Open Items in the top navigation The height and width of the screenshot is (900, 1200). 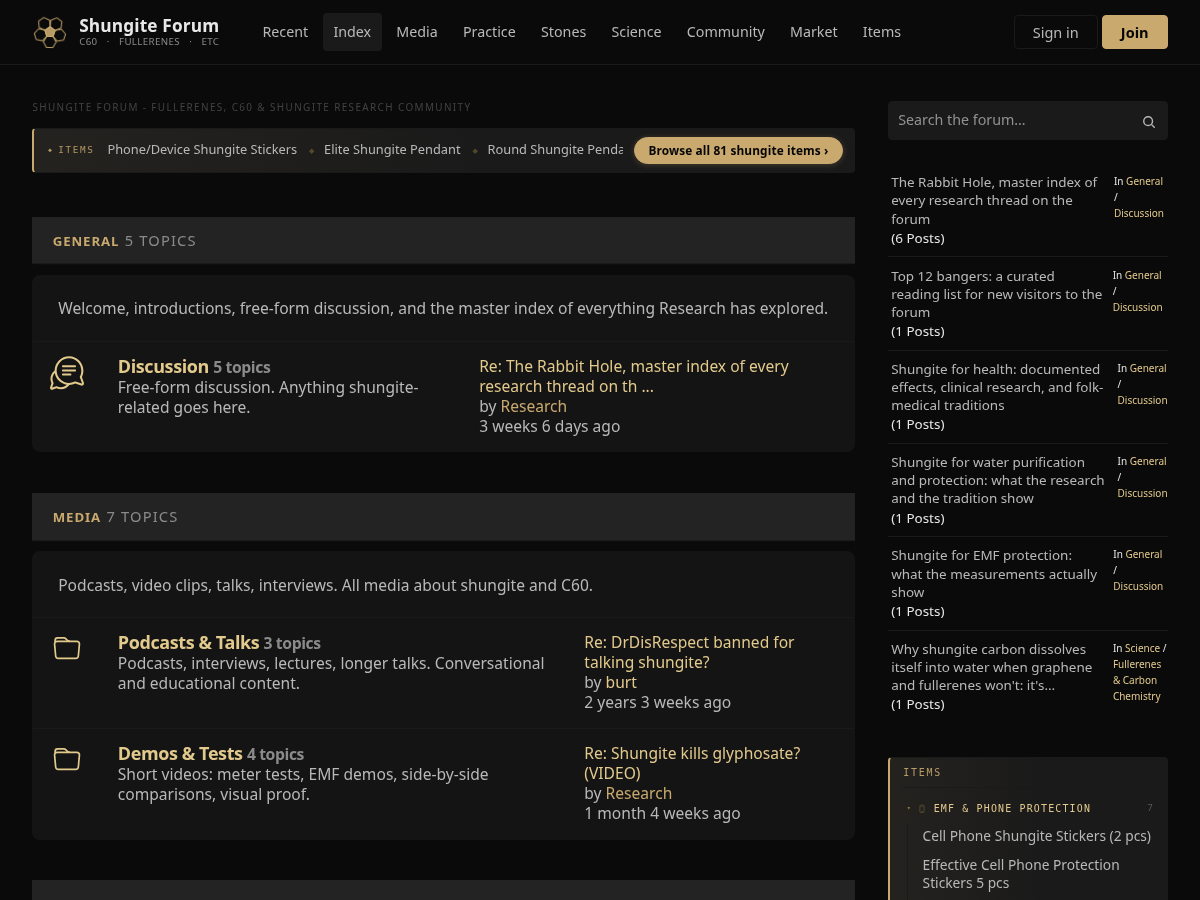[x=882, y=32]
